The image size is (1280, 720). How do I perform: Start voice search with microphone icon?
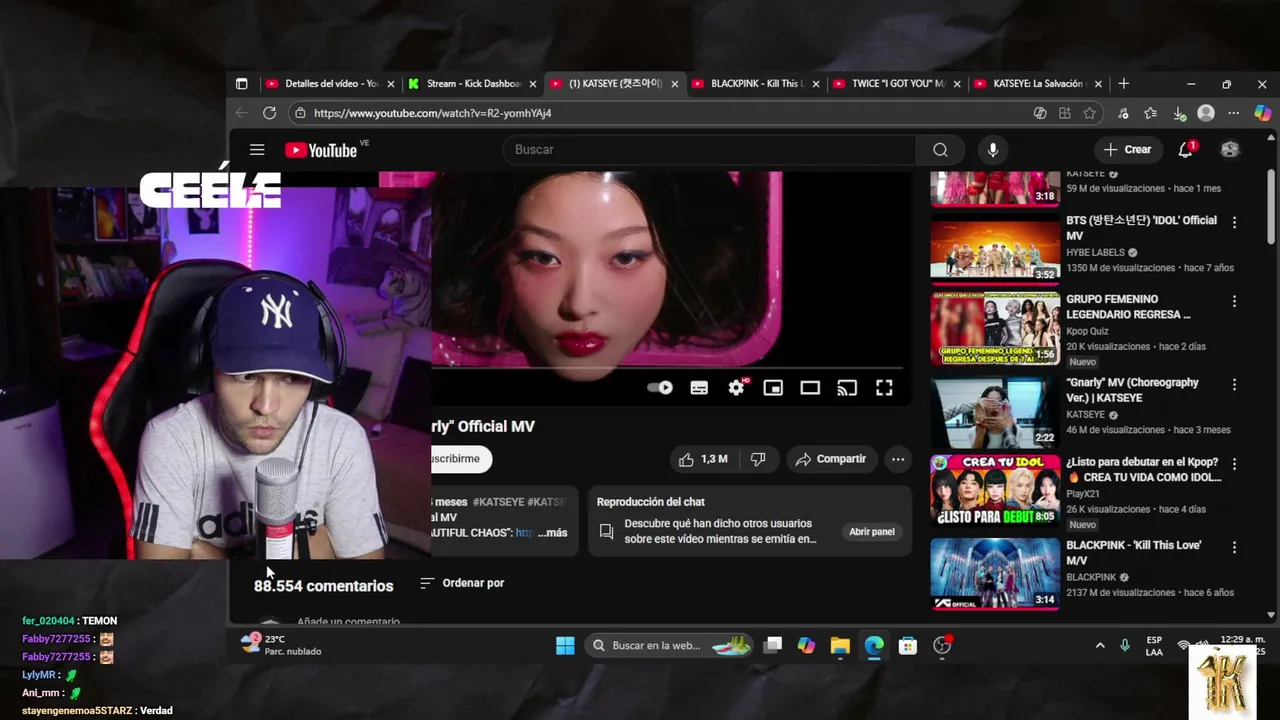(992, 150)
